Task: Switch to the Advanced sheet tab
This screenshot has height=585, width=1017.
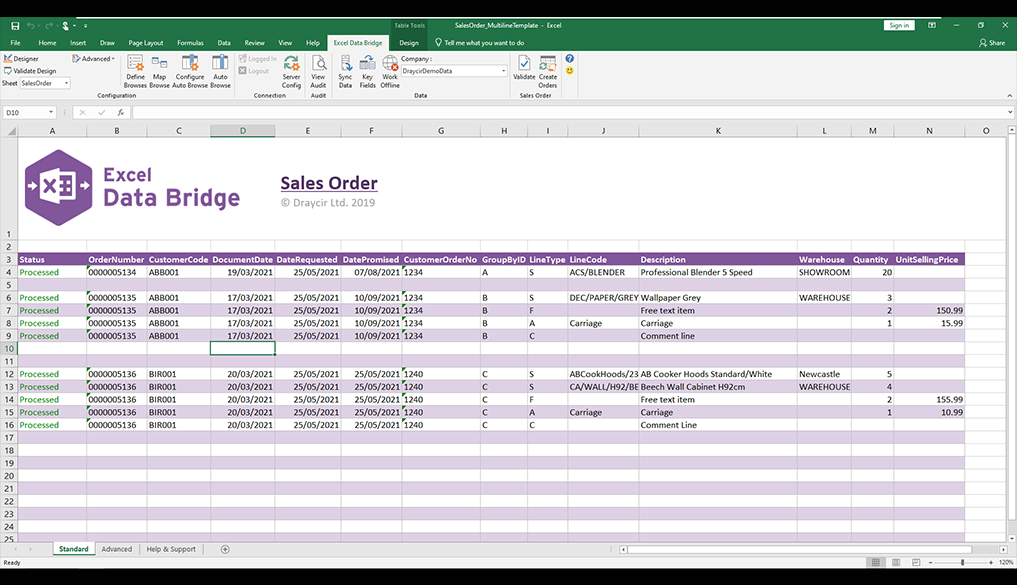Action: point(117,549)
